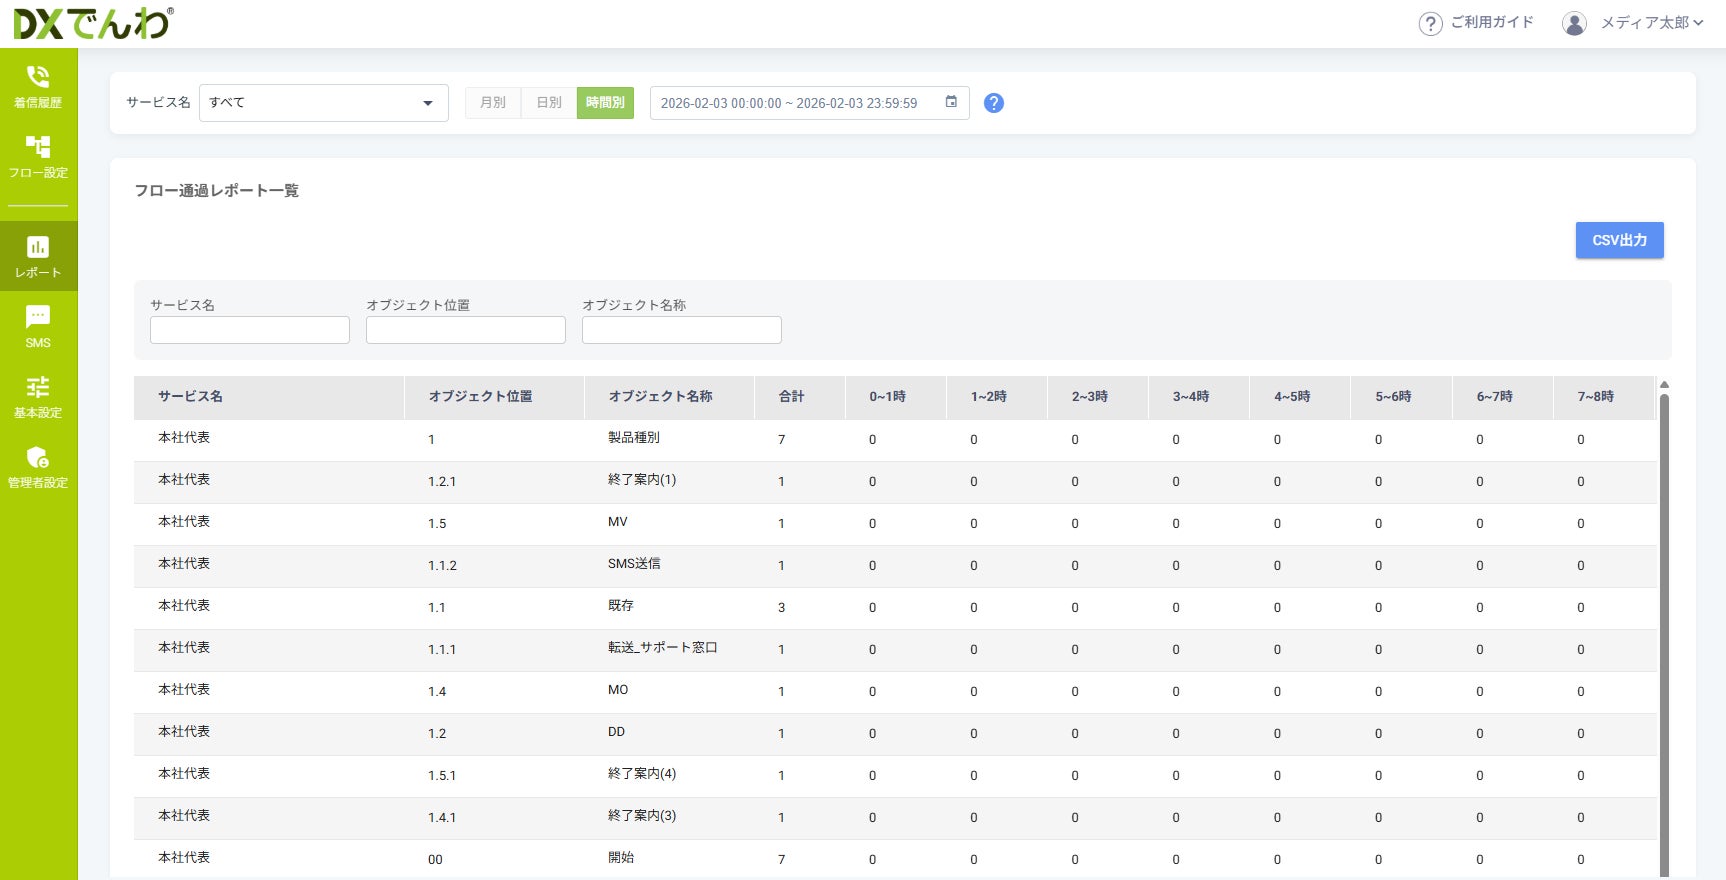Select the DD object name cell
1726x880 pixels.
pos(616,732)
